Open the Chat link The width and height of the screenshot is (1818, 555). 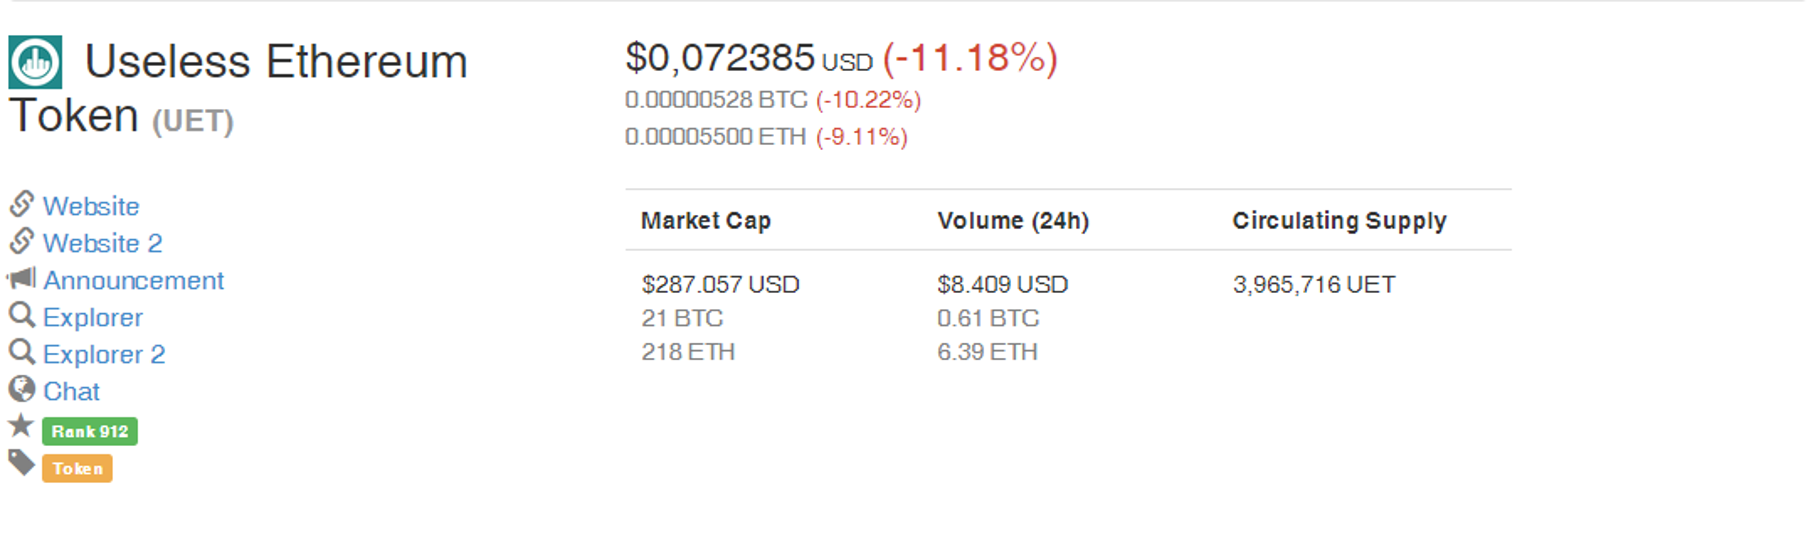coord(71,391)
